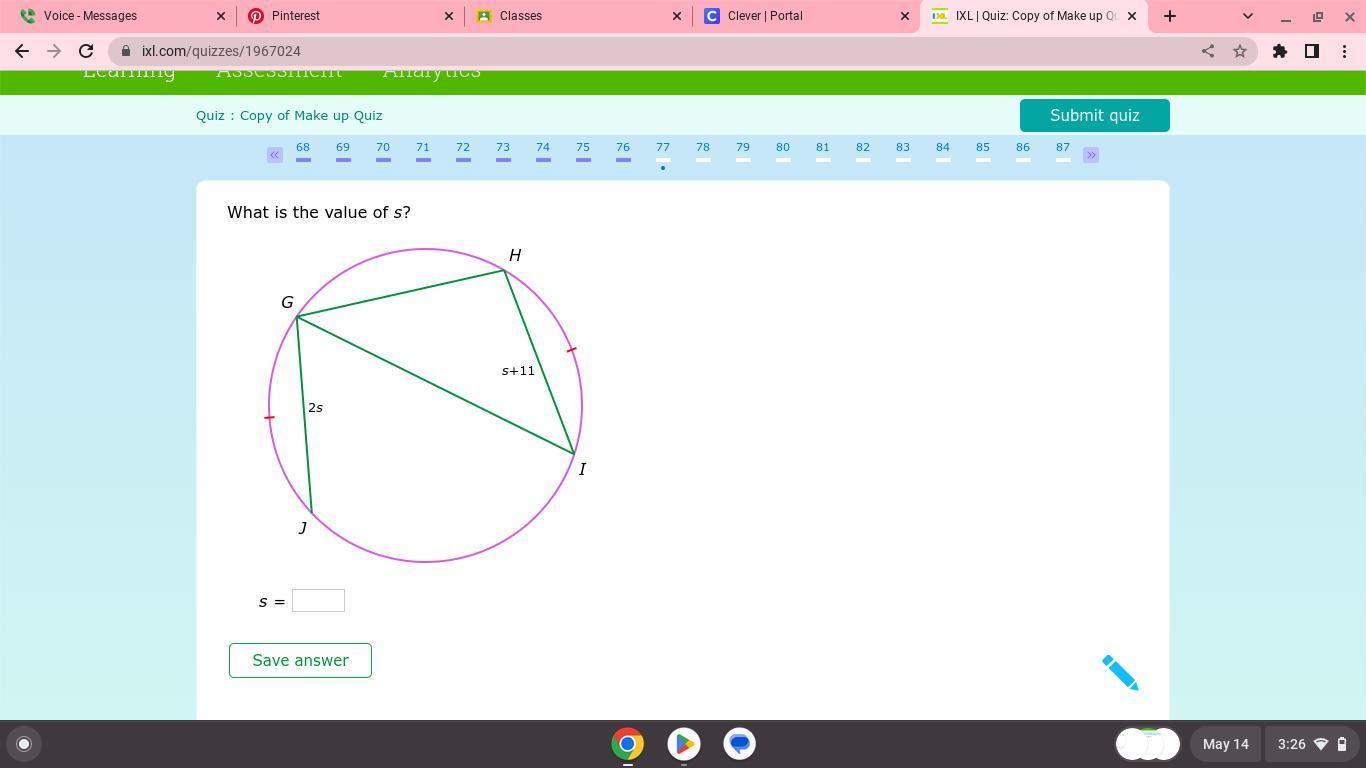Open Chrome from the shelf

(628, 744)
